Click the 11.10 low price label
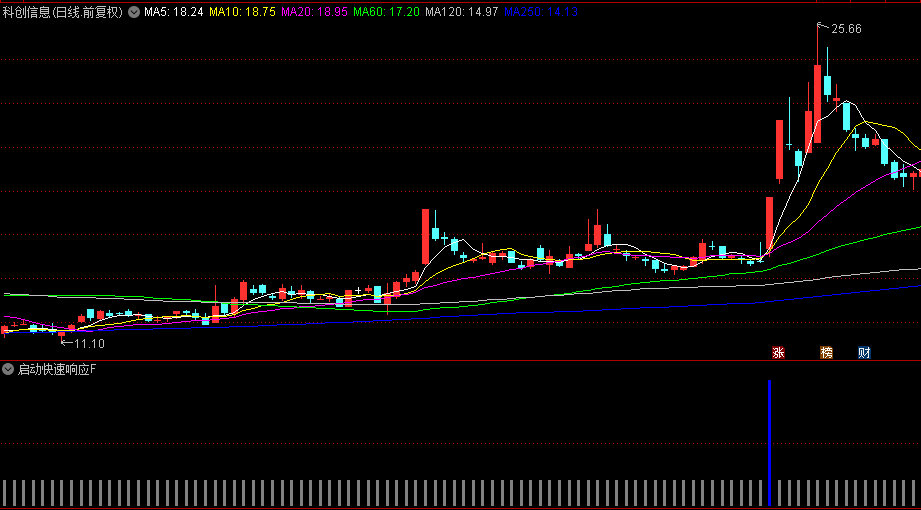921x510 pixels. (x=89, y=344)
